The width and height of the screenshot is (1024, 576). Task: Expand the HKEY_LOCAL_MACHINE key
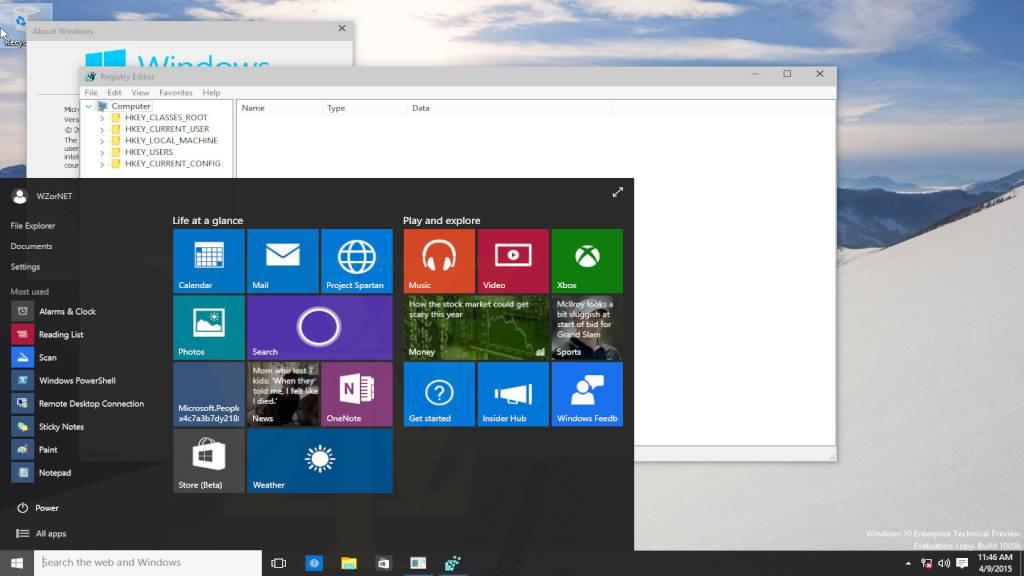click(102, 140)
